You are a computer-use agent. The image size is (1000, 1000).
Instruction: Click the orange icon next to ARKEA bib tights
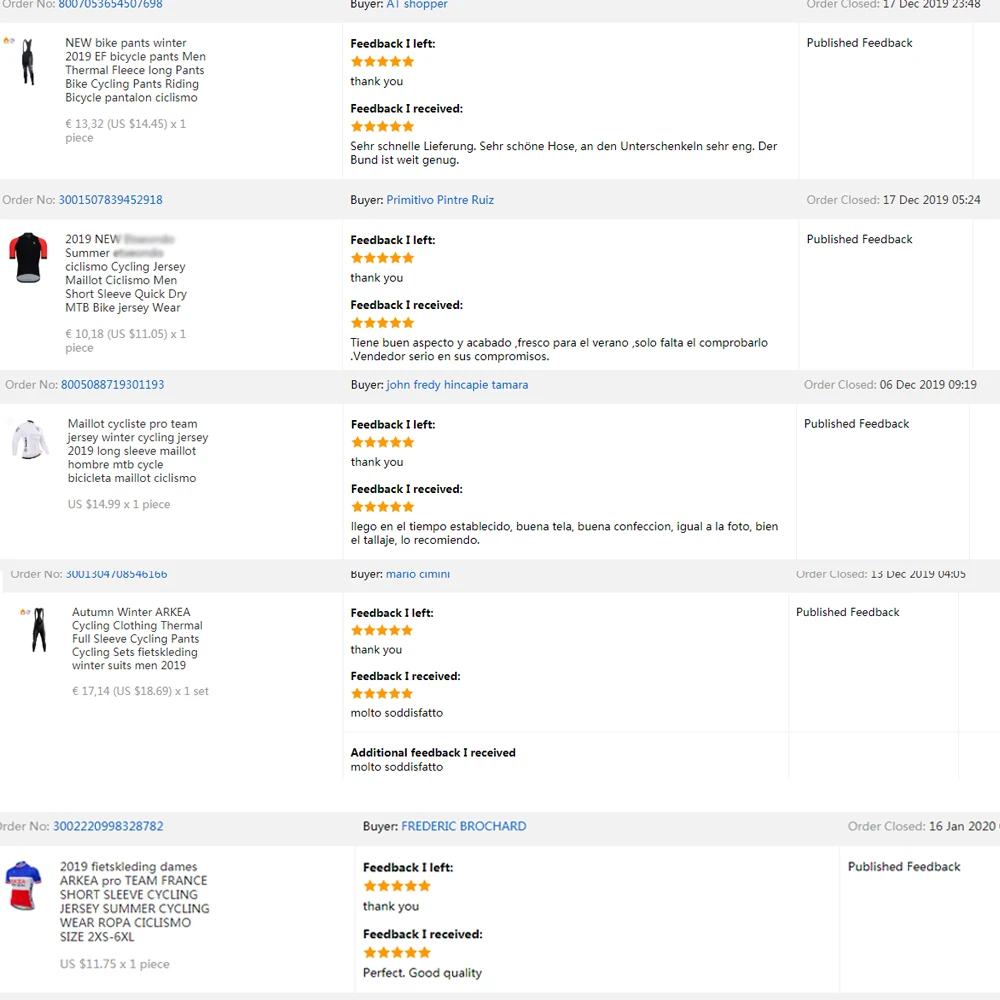[x=24, y=612]
